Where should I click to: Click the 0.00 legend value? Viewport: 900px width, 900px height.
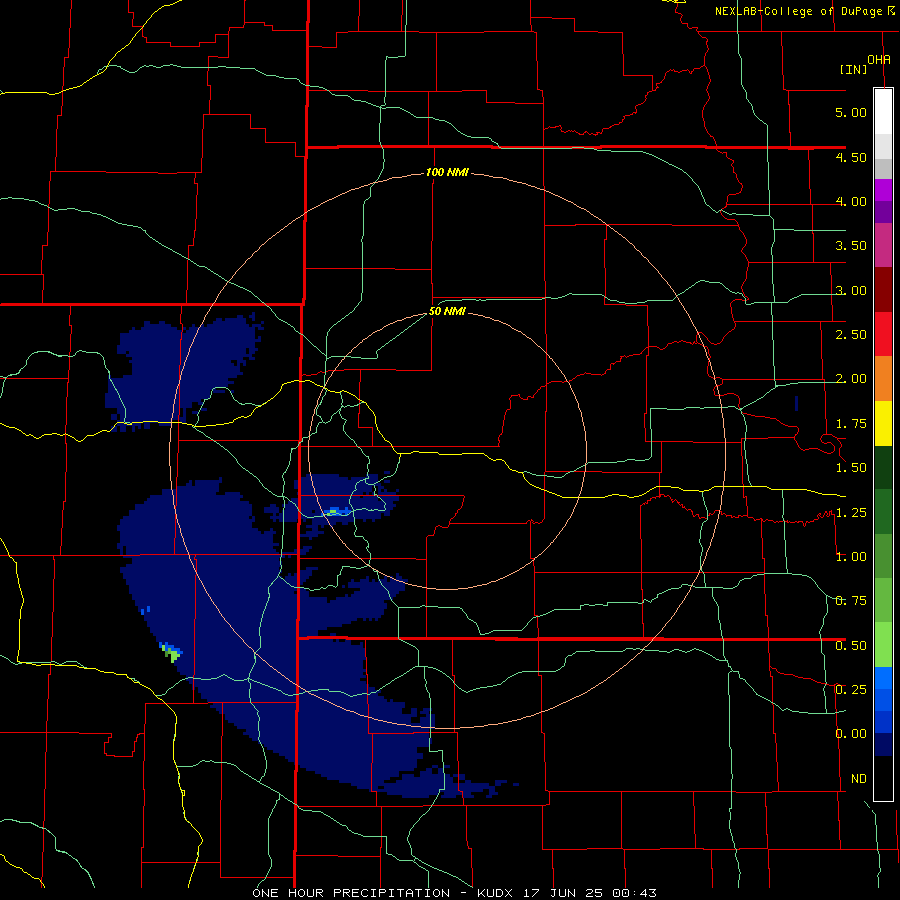coord(851,734)
